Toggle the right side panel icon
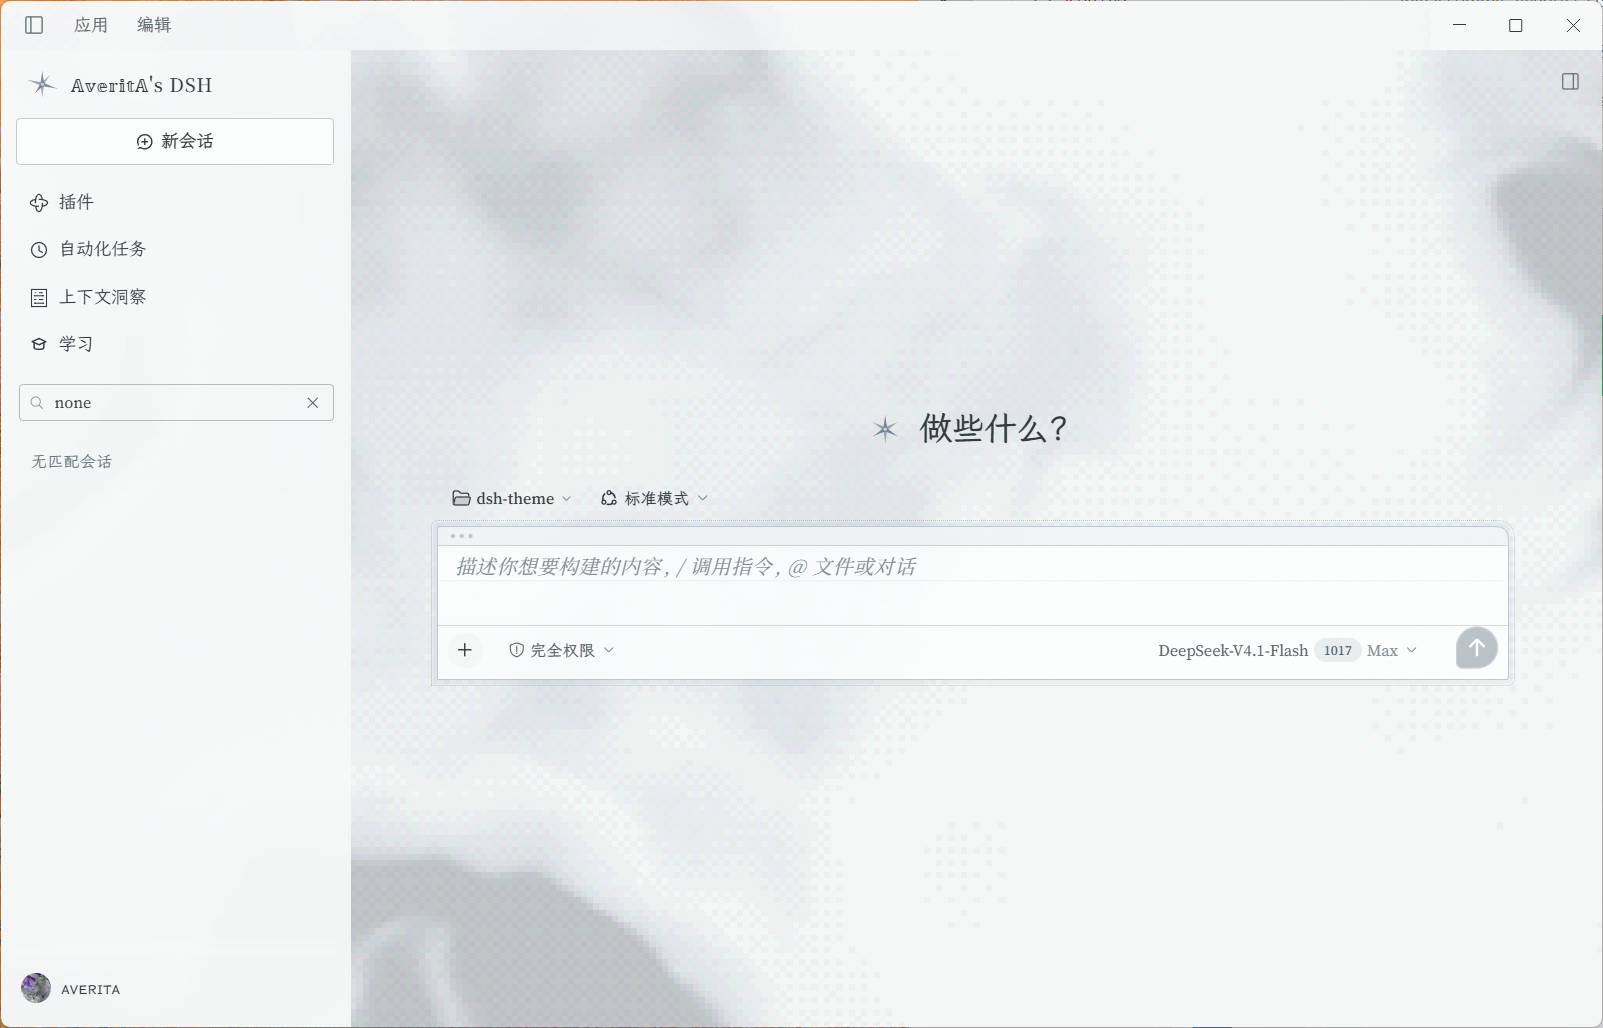 point(1570,82)
